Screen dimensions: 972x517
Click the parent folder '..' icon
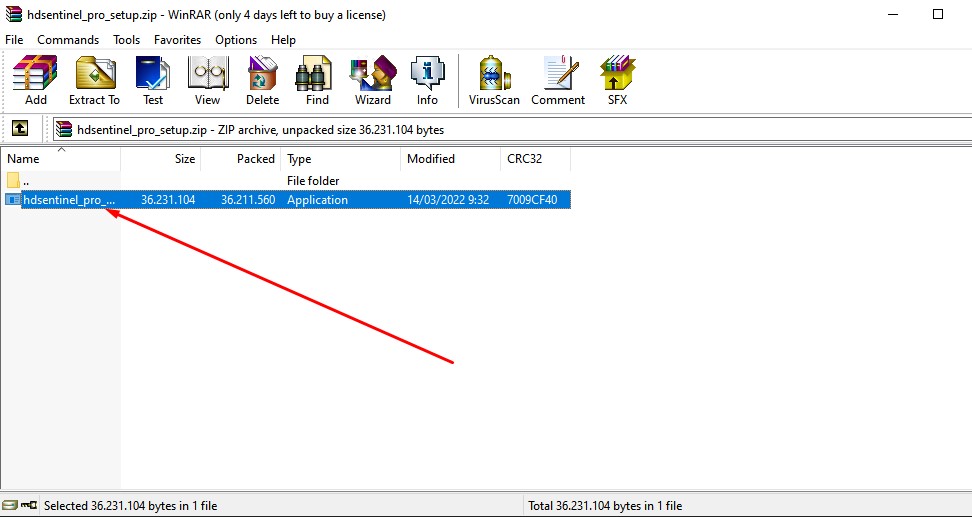(14, 180)
